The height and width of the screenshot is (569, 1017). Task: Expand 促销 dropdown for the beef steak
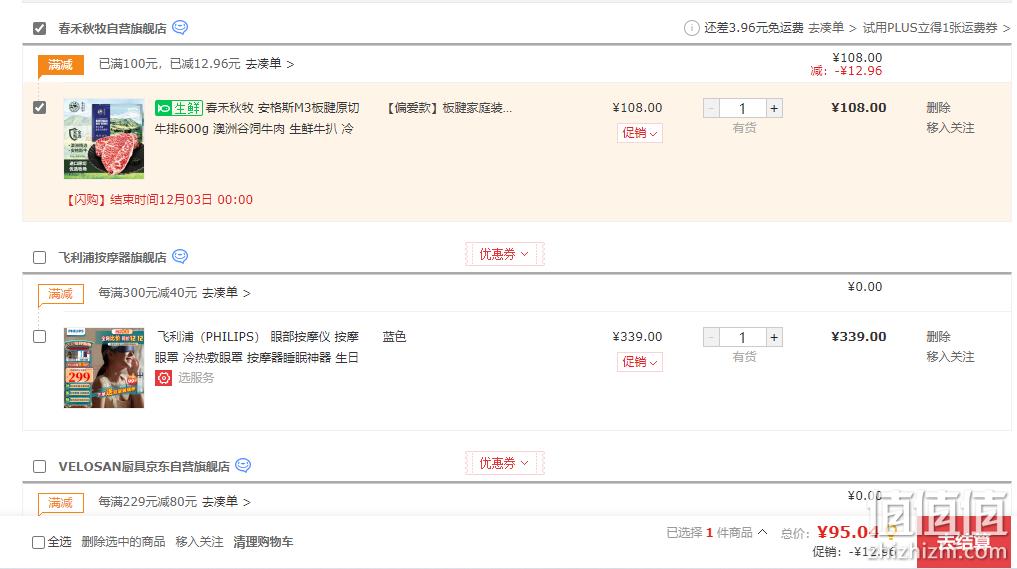coord(640,133)
